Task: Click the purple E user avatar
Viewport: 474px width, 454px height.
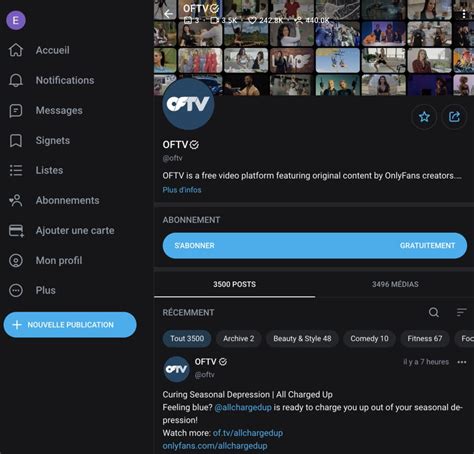Action: (x=16, y=20)
